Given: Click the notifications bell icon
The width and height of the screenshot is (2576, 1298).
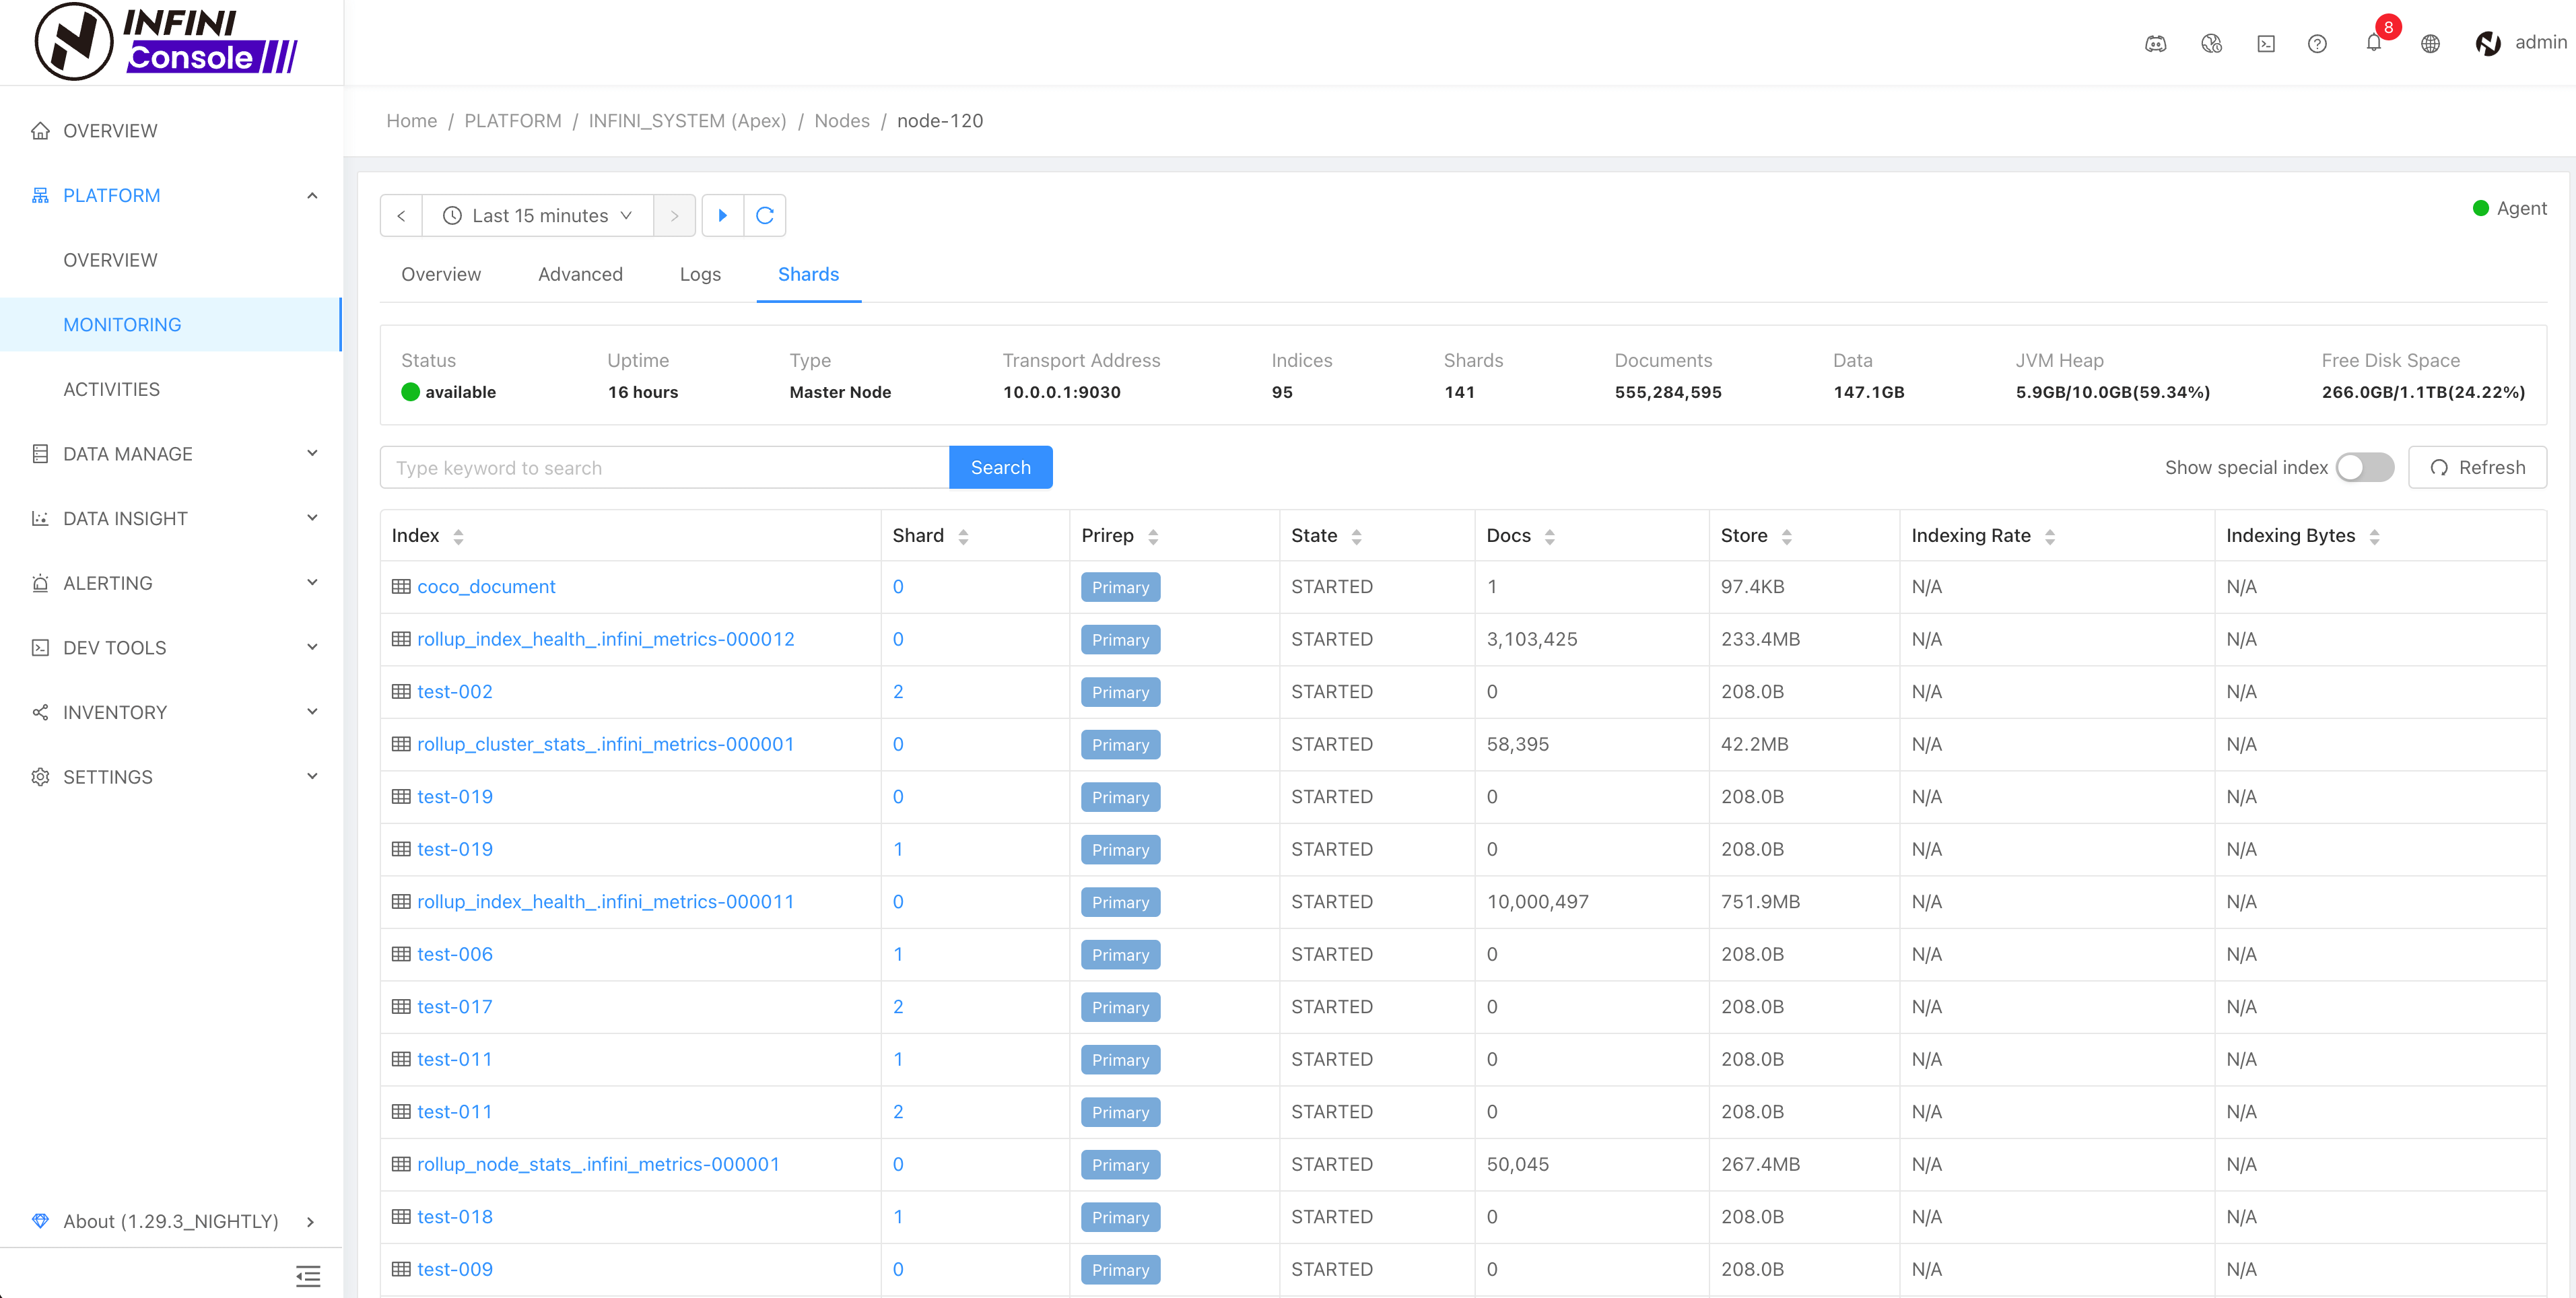Looking at the screenshot, I should 2373,43.
